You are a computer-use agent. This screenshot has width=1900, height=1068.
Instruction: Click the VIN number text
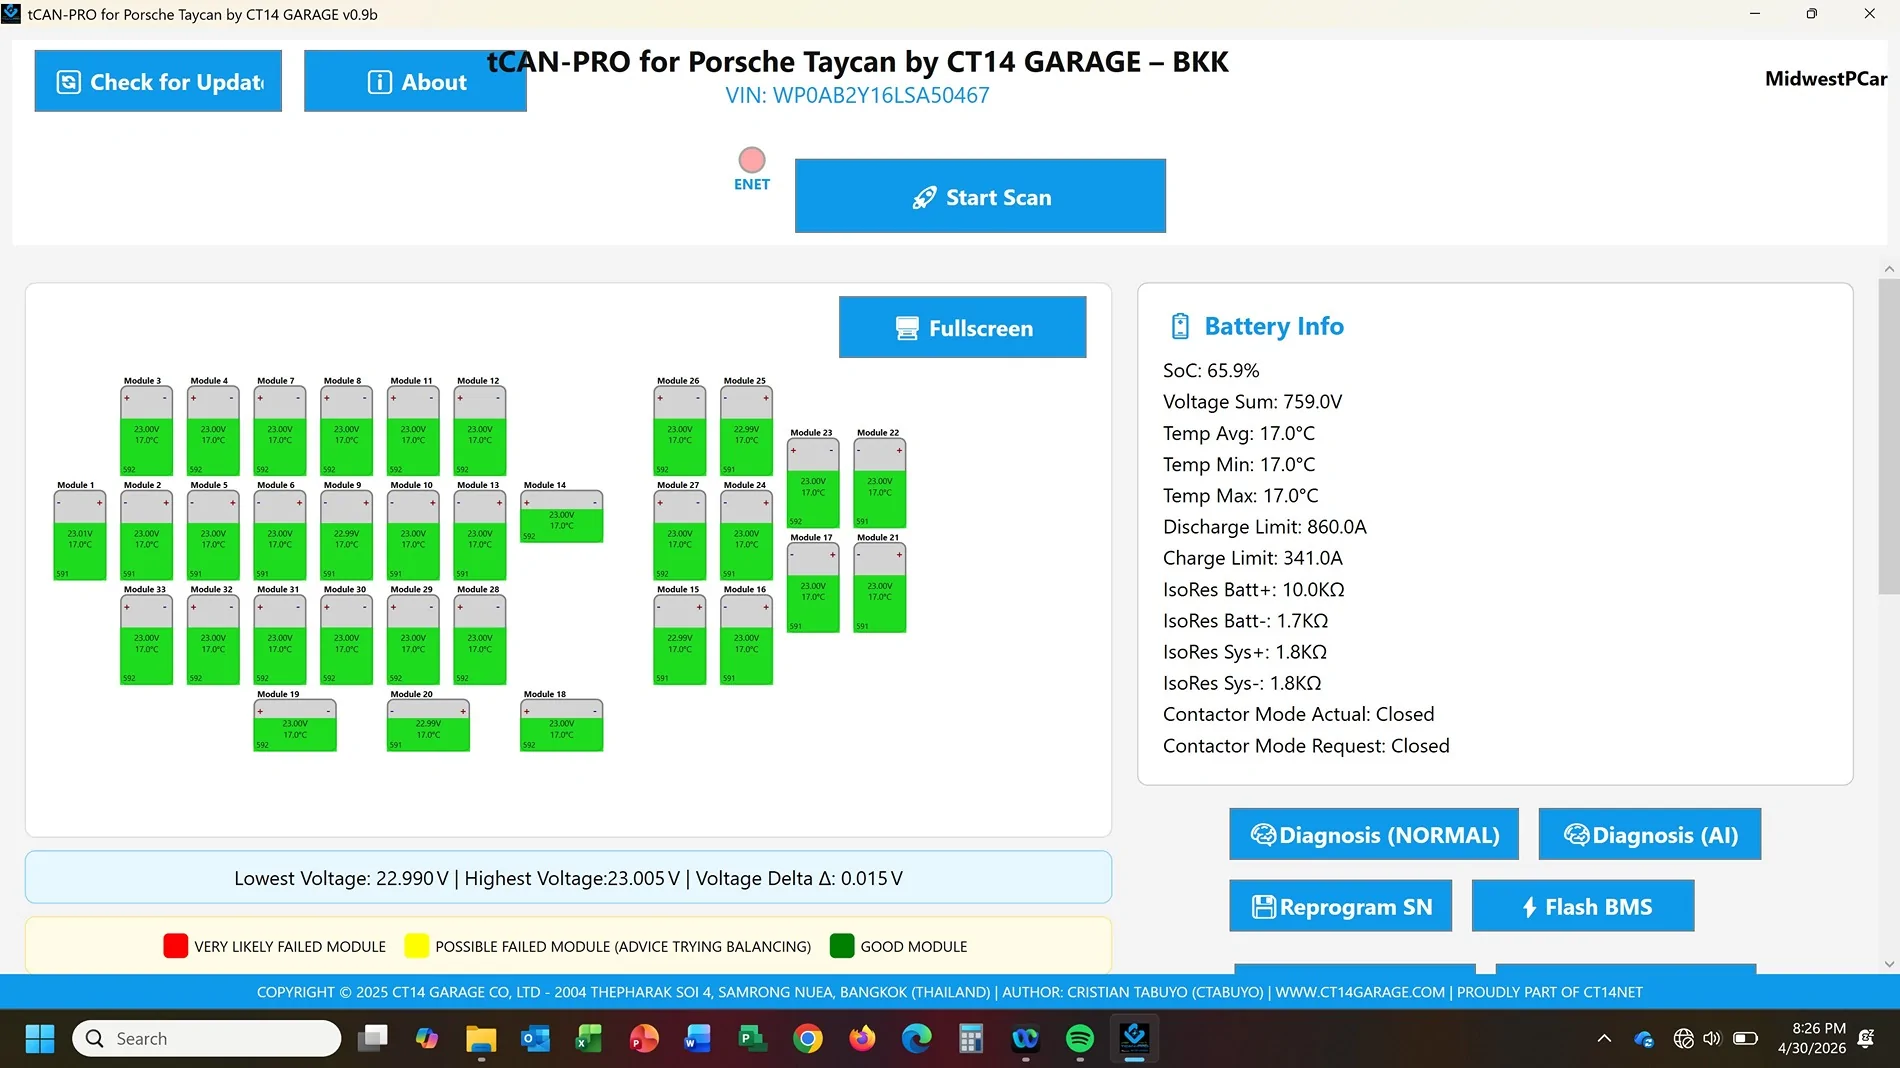coord(858,95)
